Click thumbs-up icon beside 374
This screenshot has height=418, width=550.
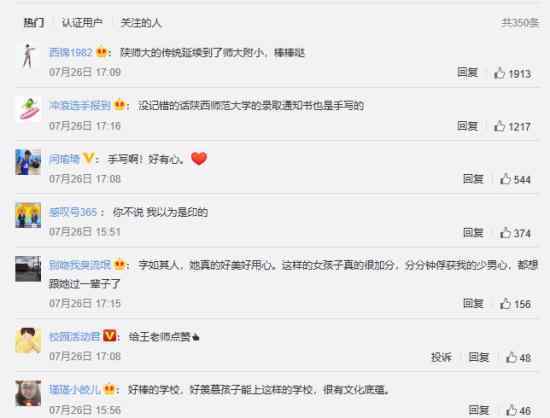(x=505, y=232)
